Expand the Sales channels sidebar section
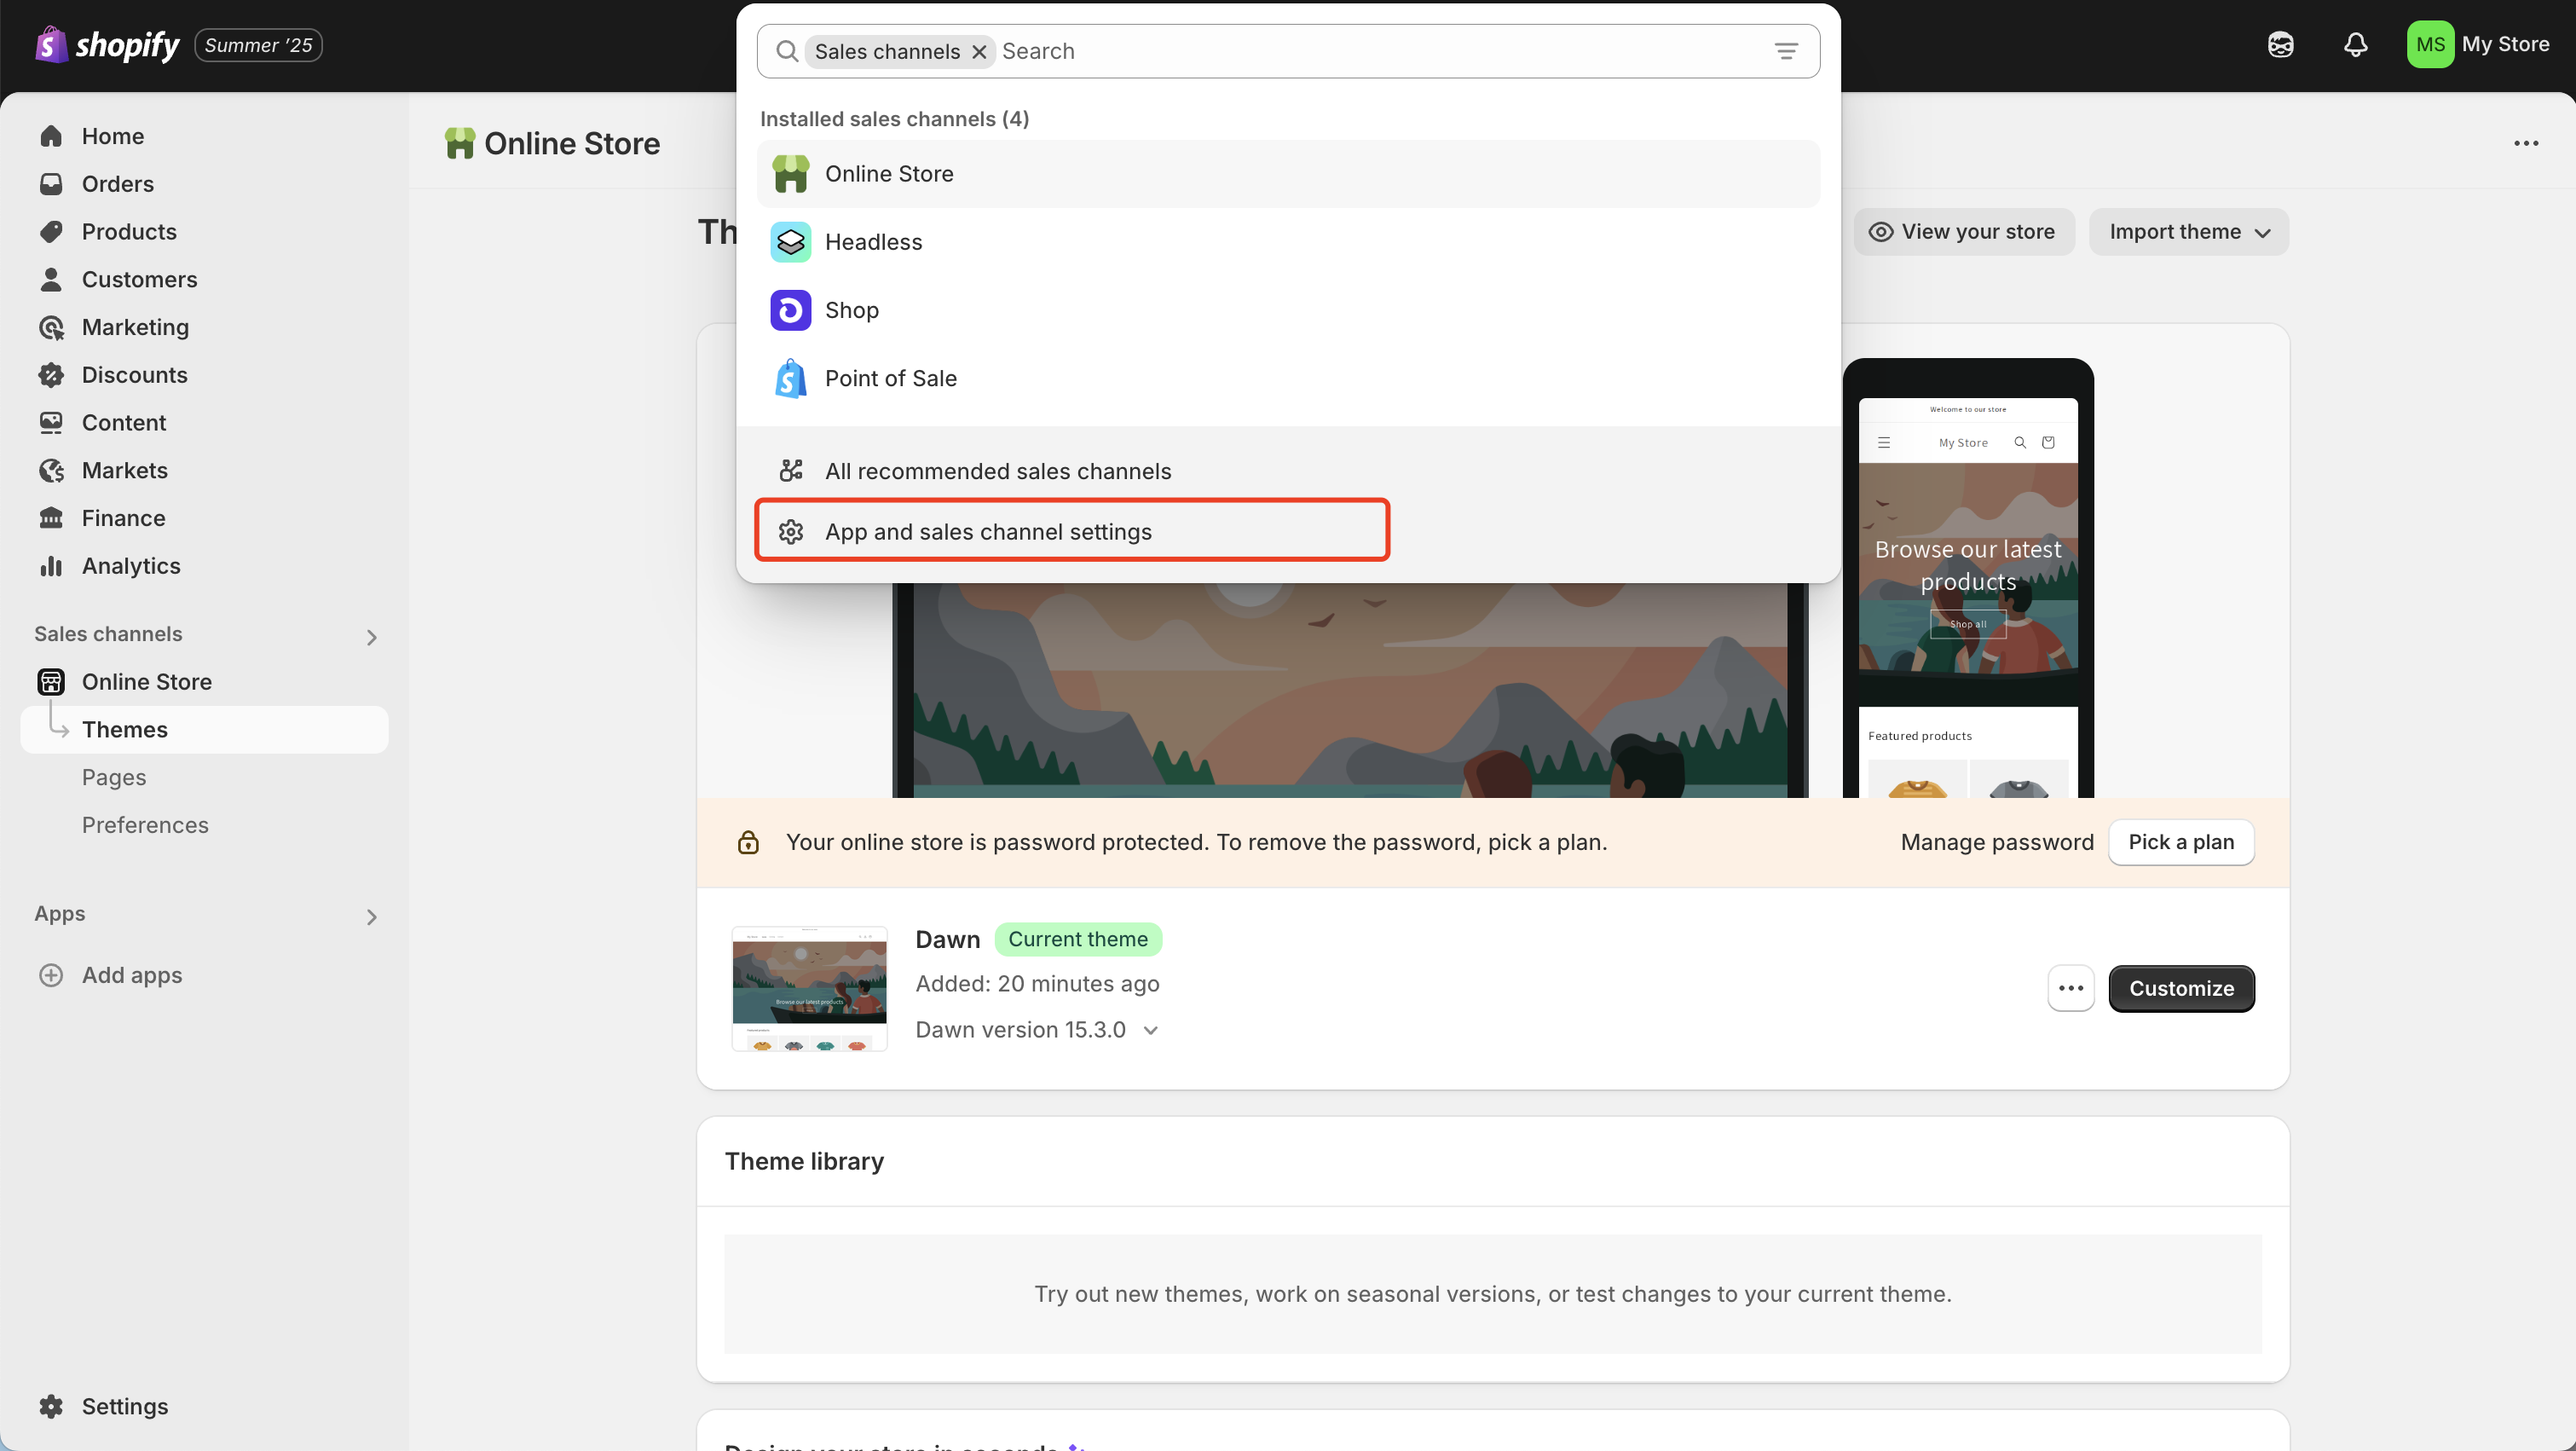The width and height of the screenshot is (2576, 1451). point(371,637)
